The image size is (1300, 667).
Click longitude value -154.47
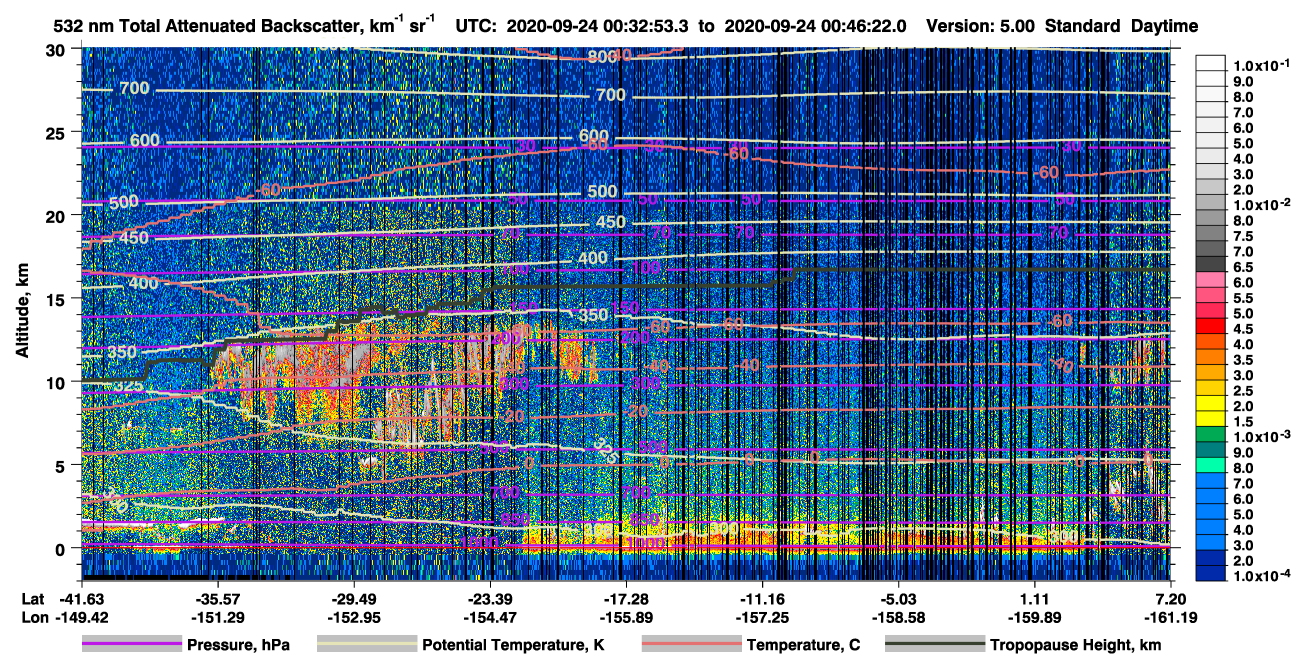coord(490,618)
